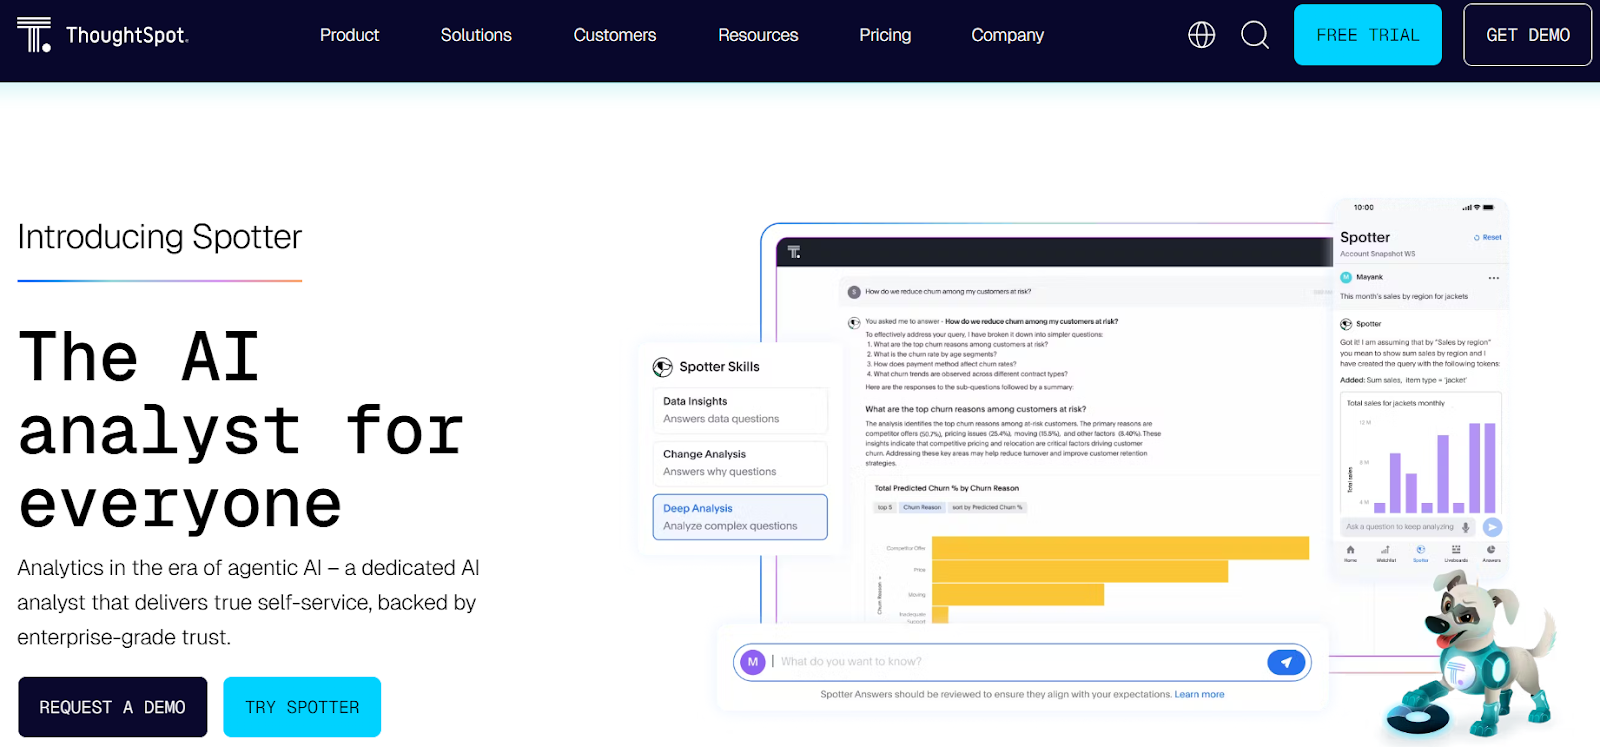Tap the Liveboards icon in the mobile nav
This screenshot has width=1600, height=747.
[1456, 552]
